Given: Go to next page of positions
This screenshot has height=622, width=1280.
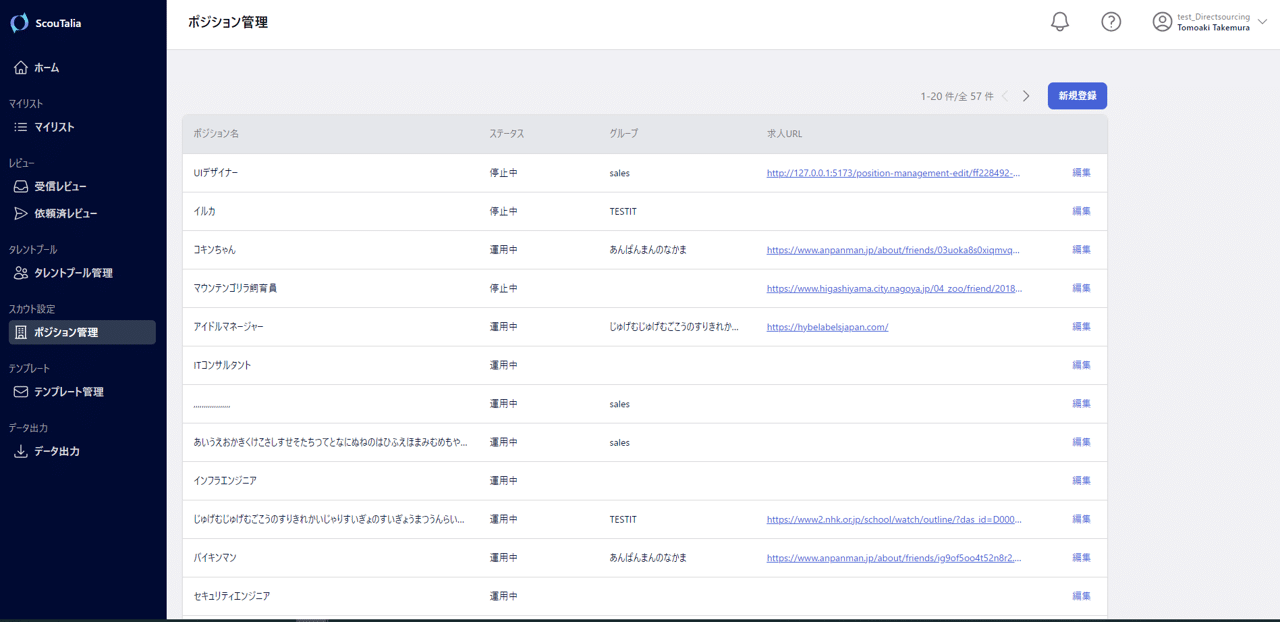Looking at the screenshot, I should tap(1026, 96).
